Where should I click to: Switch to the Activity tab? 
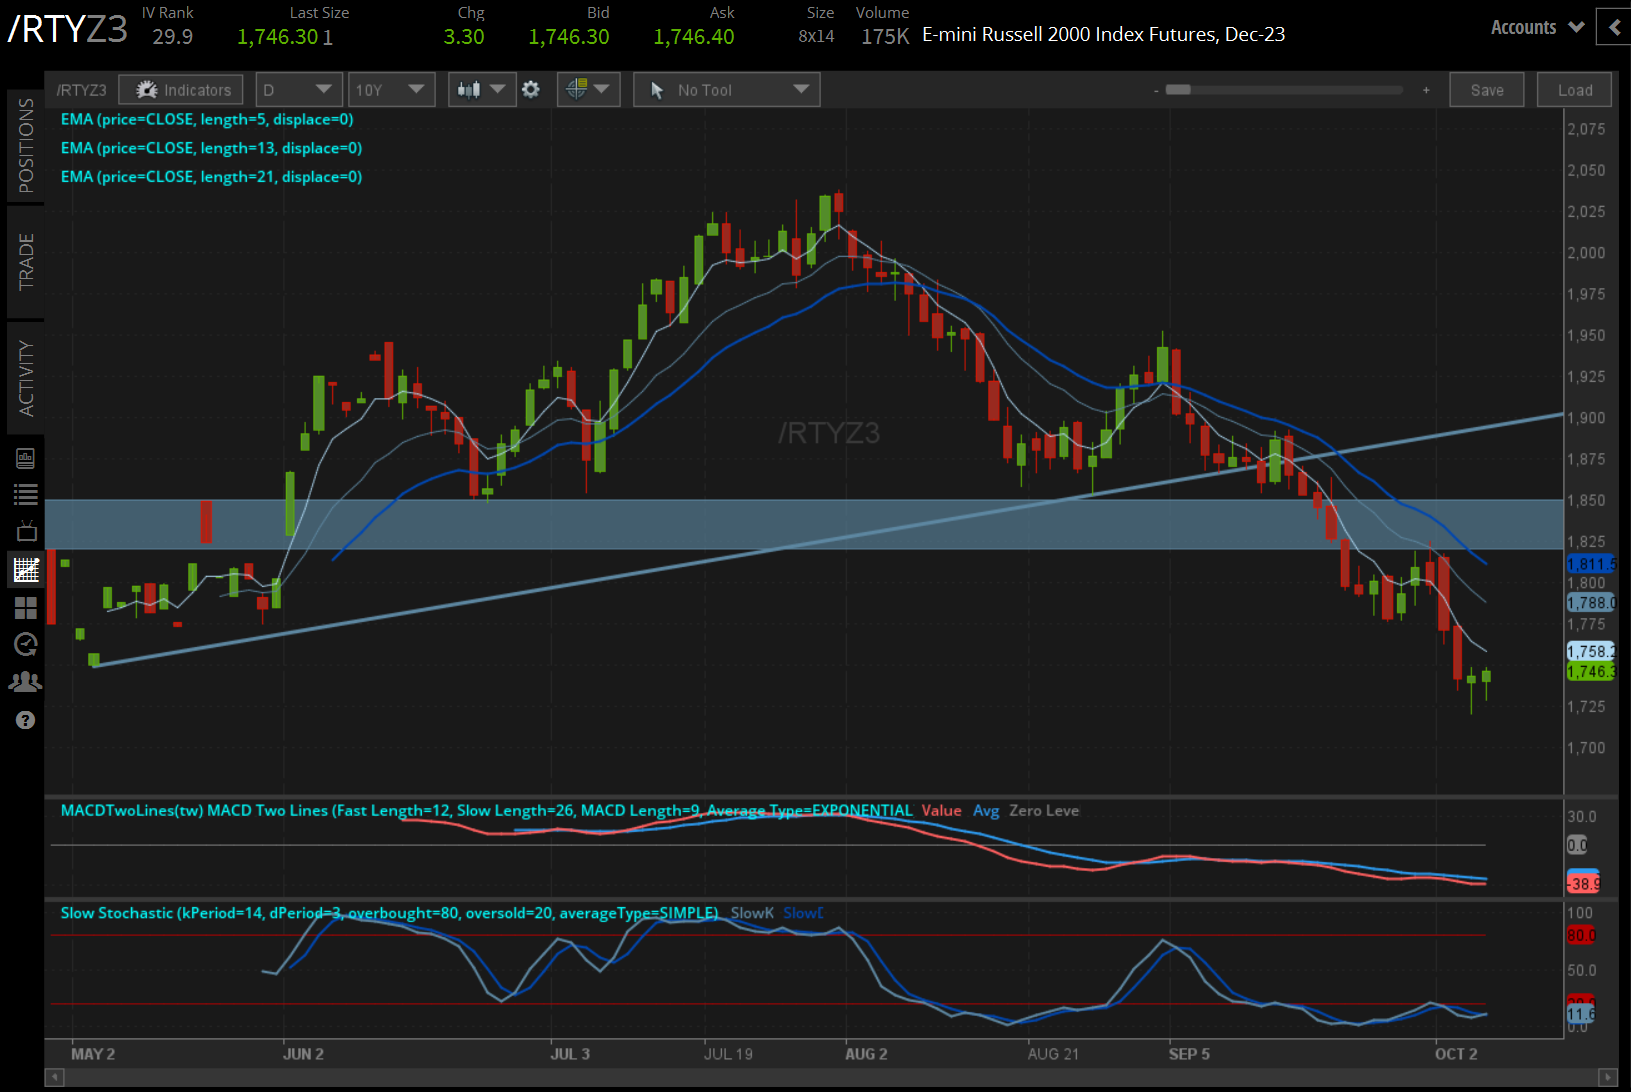(x=25, y=378)
